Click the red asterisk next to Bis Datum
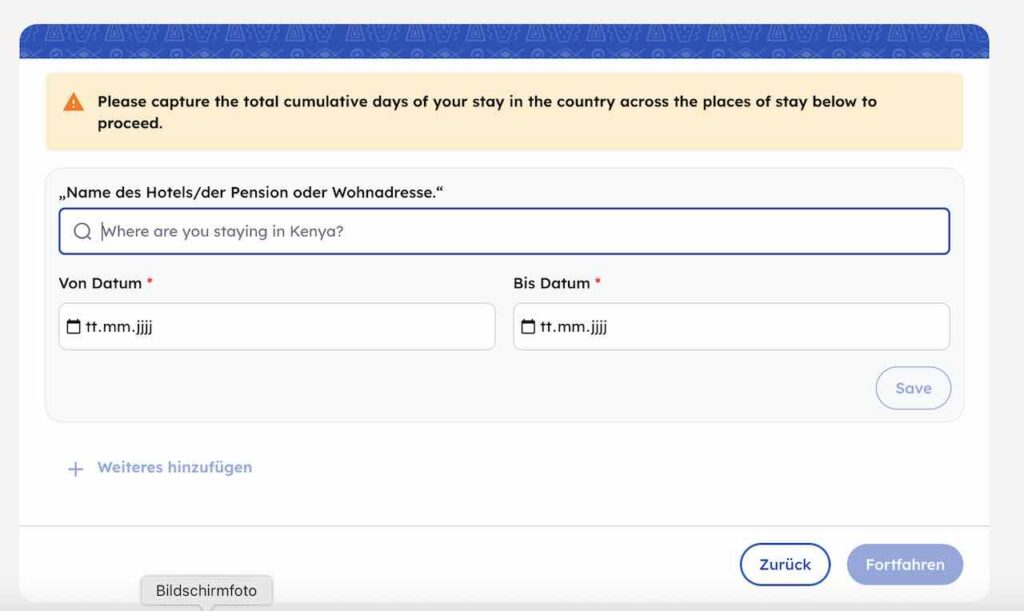Screen dimensions: 1024x611 [598, 283]
